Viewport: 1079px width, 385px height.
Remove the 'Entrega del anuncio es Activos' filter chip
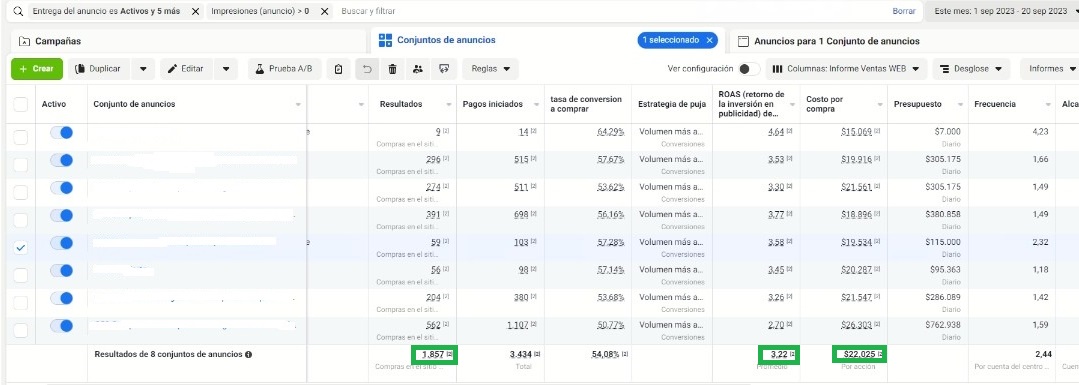[x=195, y=12]
